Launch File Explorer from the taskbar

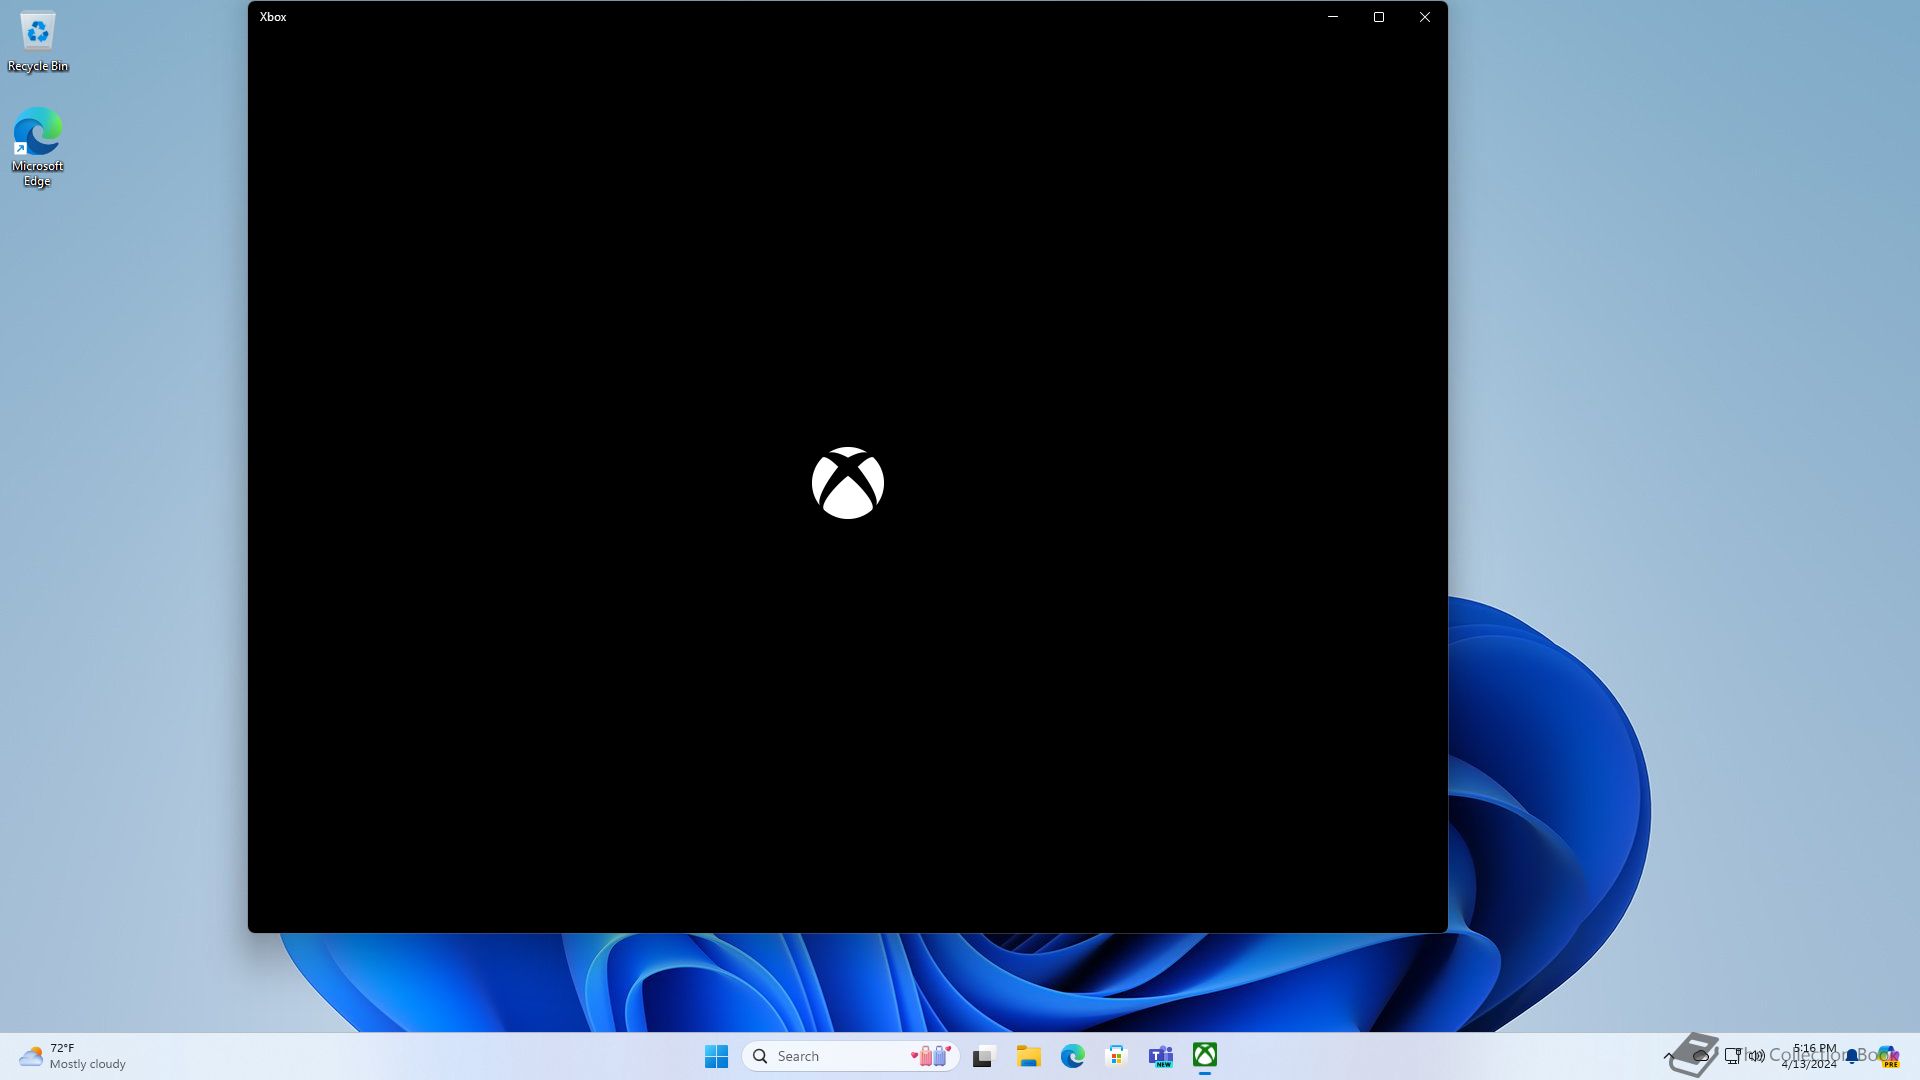1028,1056
